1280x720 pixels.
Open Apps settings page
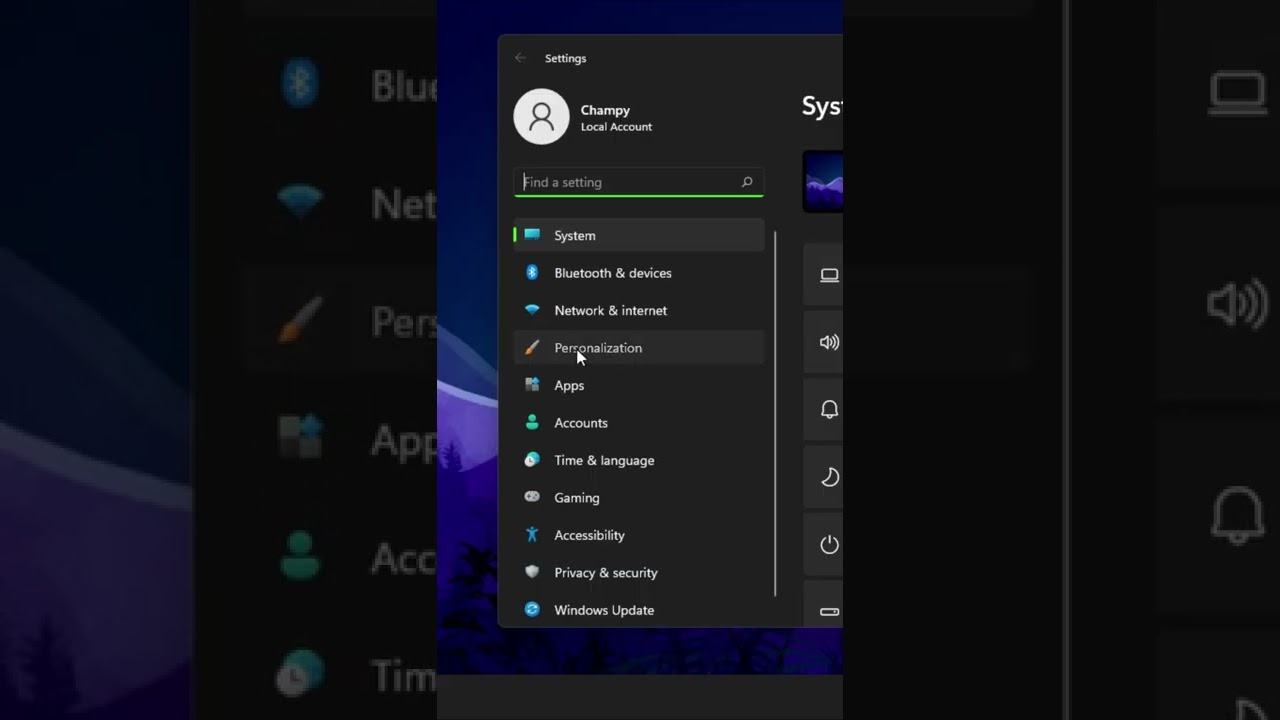click(639, 385)
